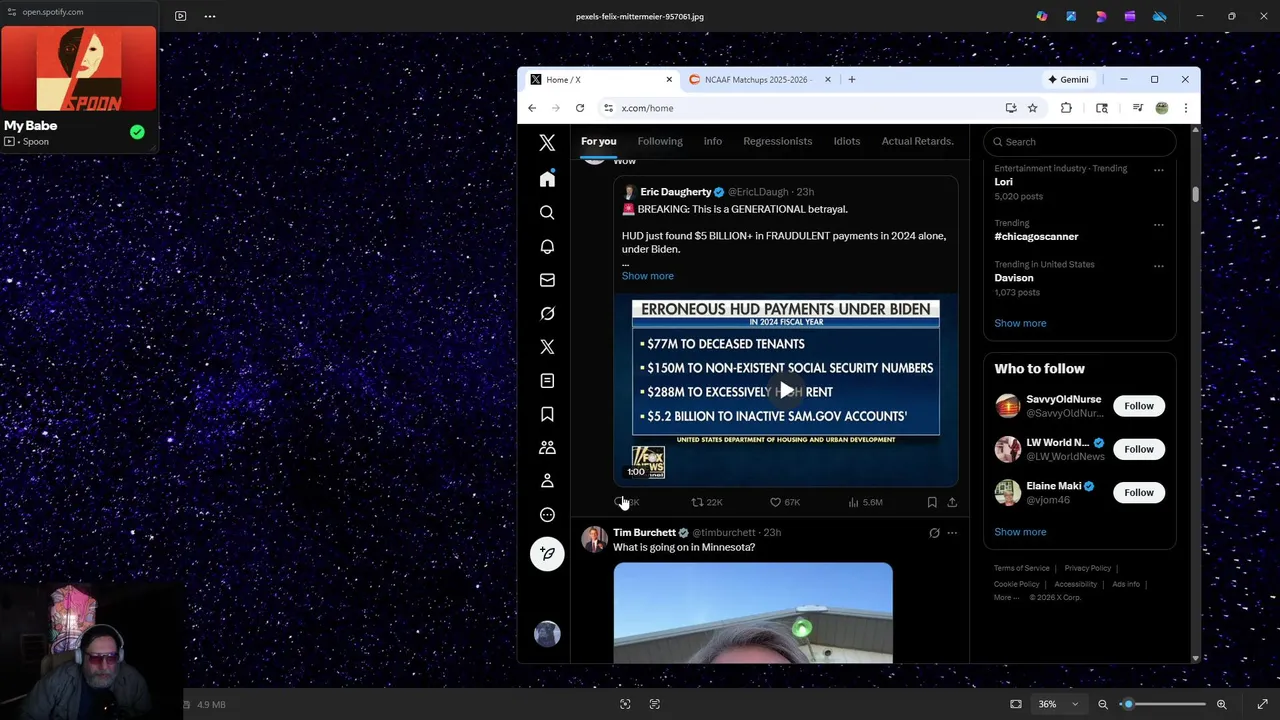
Task: Go to Home in X sidebar
Action: (547, 179)
